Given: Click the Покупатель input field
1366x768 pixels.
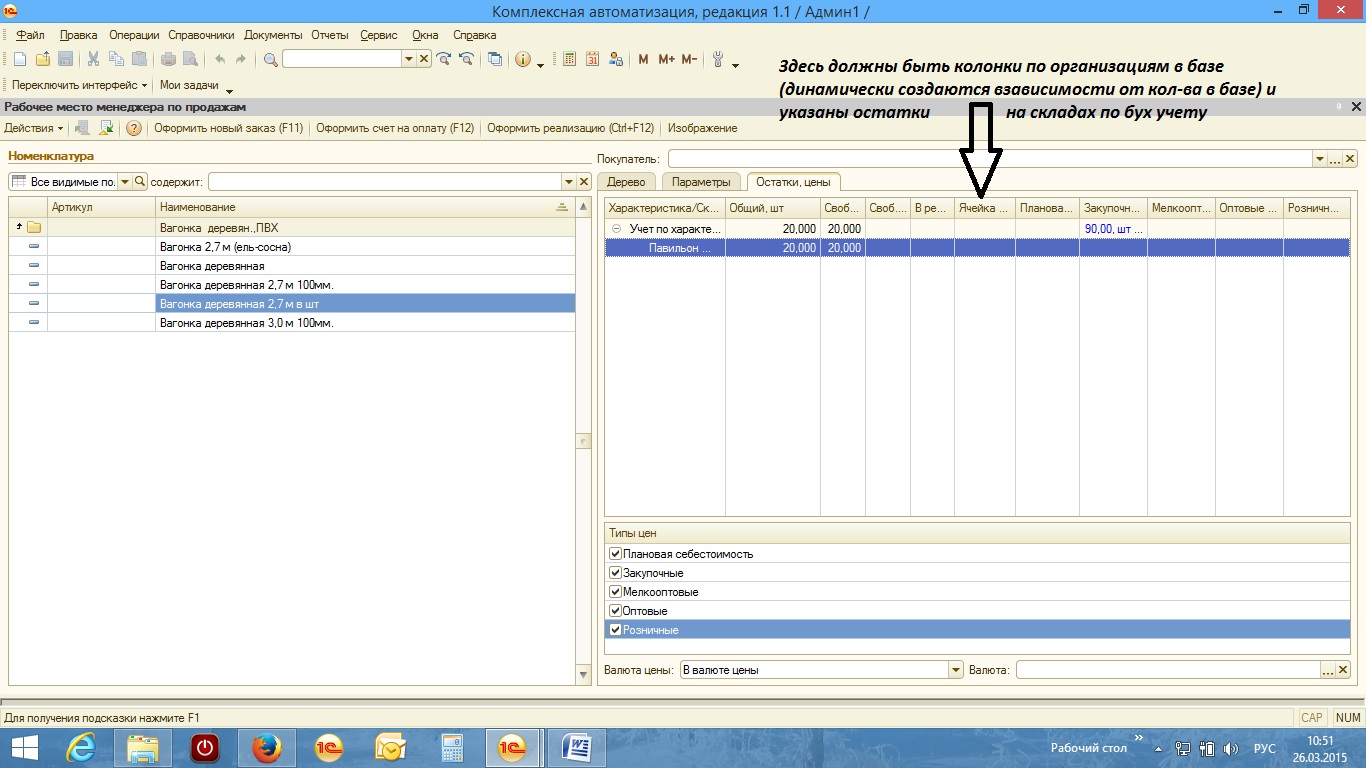Looking at the screenshot, I should coord(989,159).
